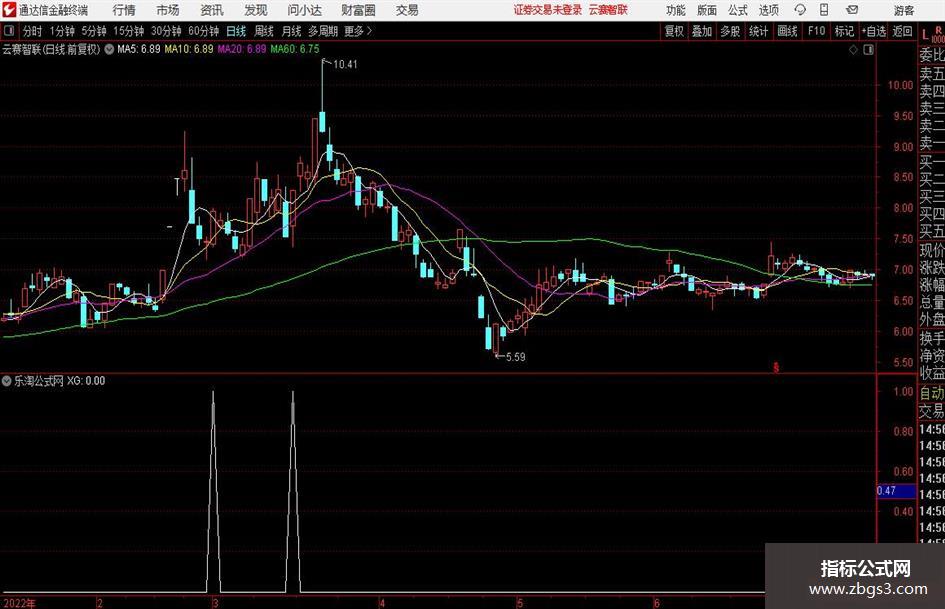Select the 日线 daily period tab
The width and height of the screenshot is (945, 609).
point(236,31)
